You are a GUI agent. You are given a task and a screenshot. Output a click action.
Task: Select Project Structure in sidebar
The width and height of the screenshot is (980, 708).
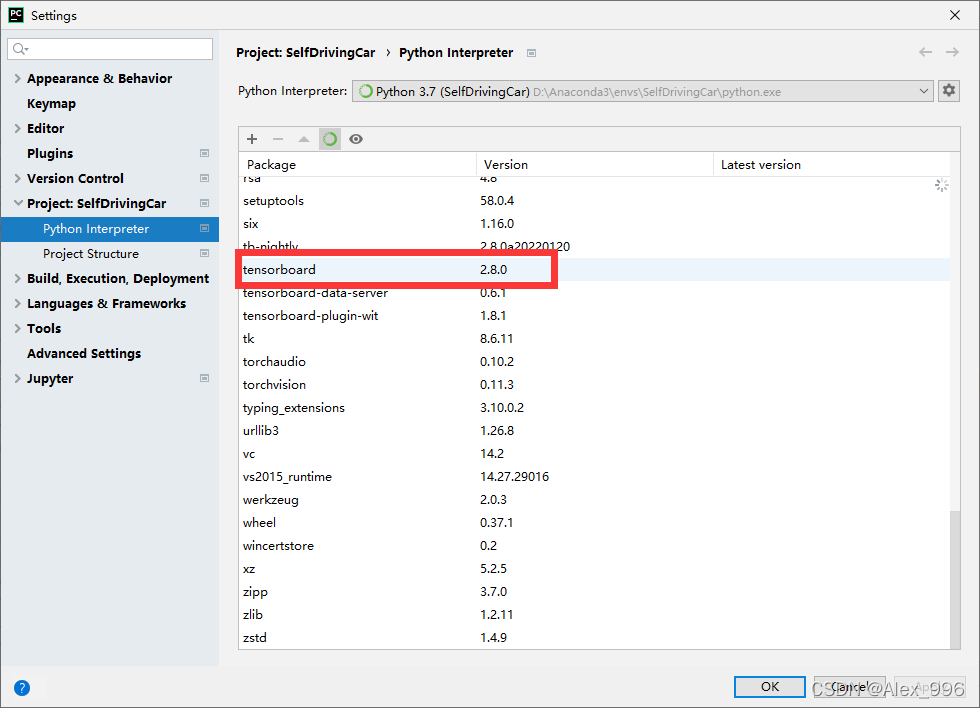[91, 254]
